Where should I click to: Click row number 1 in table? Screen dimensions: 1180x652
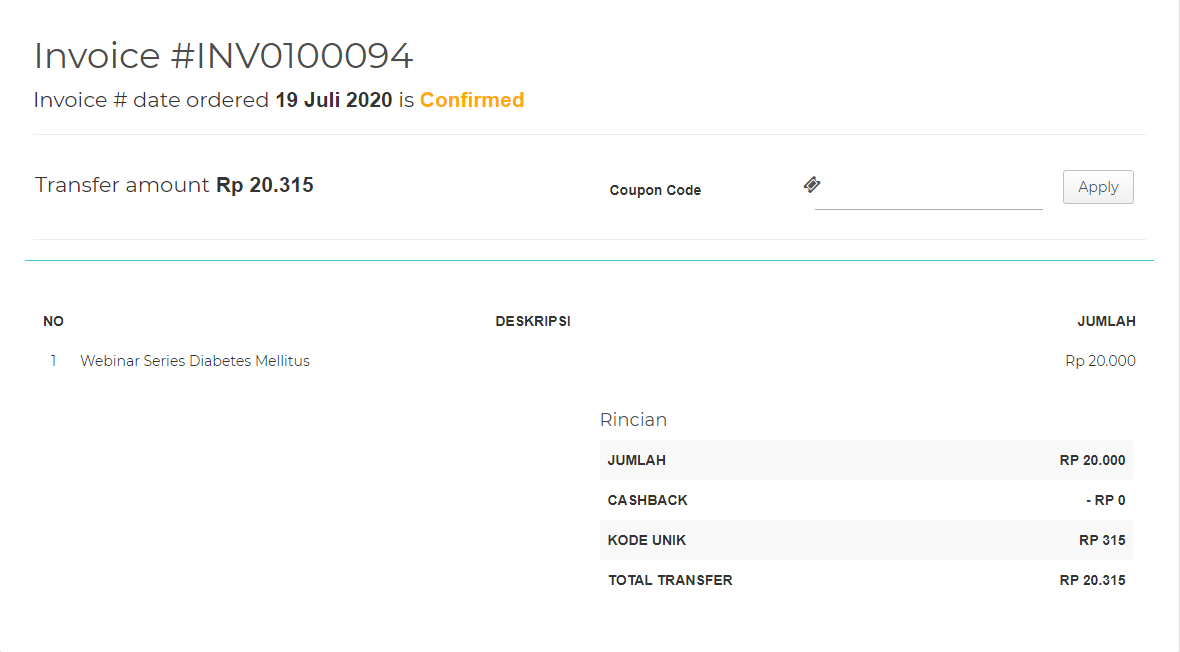point(54,361)
